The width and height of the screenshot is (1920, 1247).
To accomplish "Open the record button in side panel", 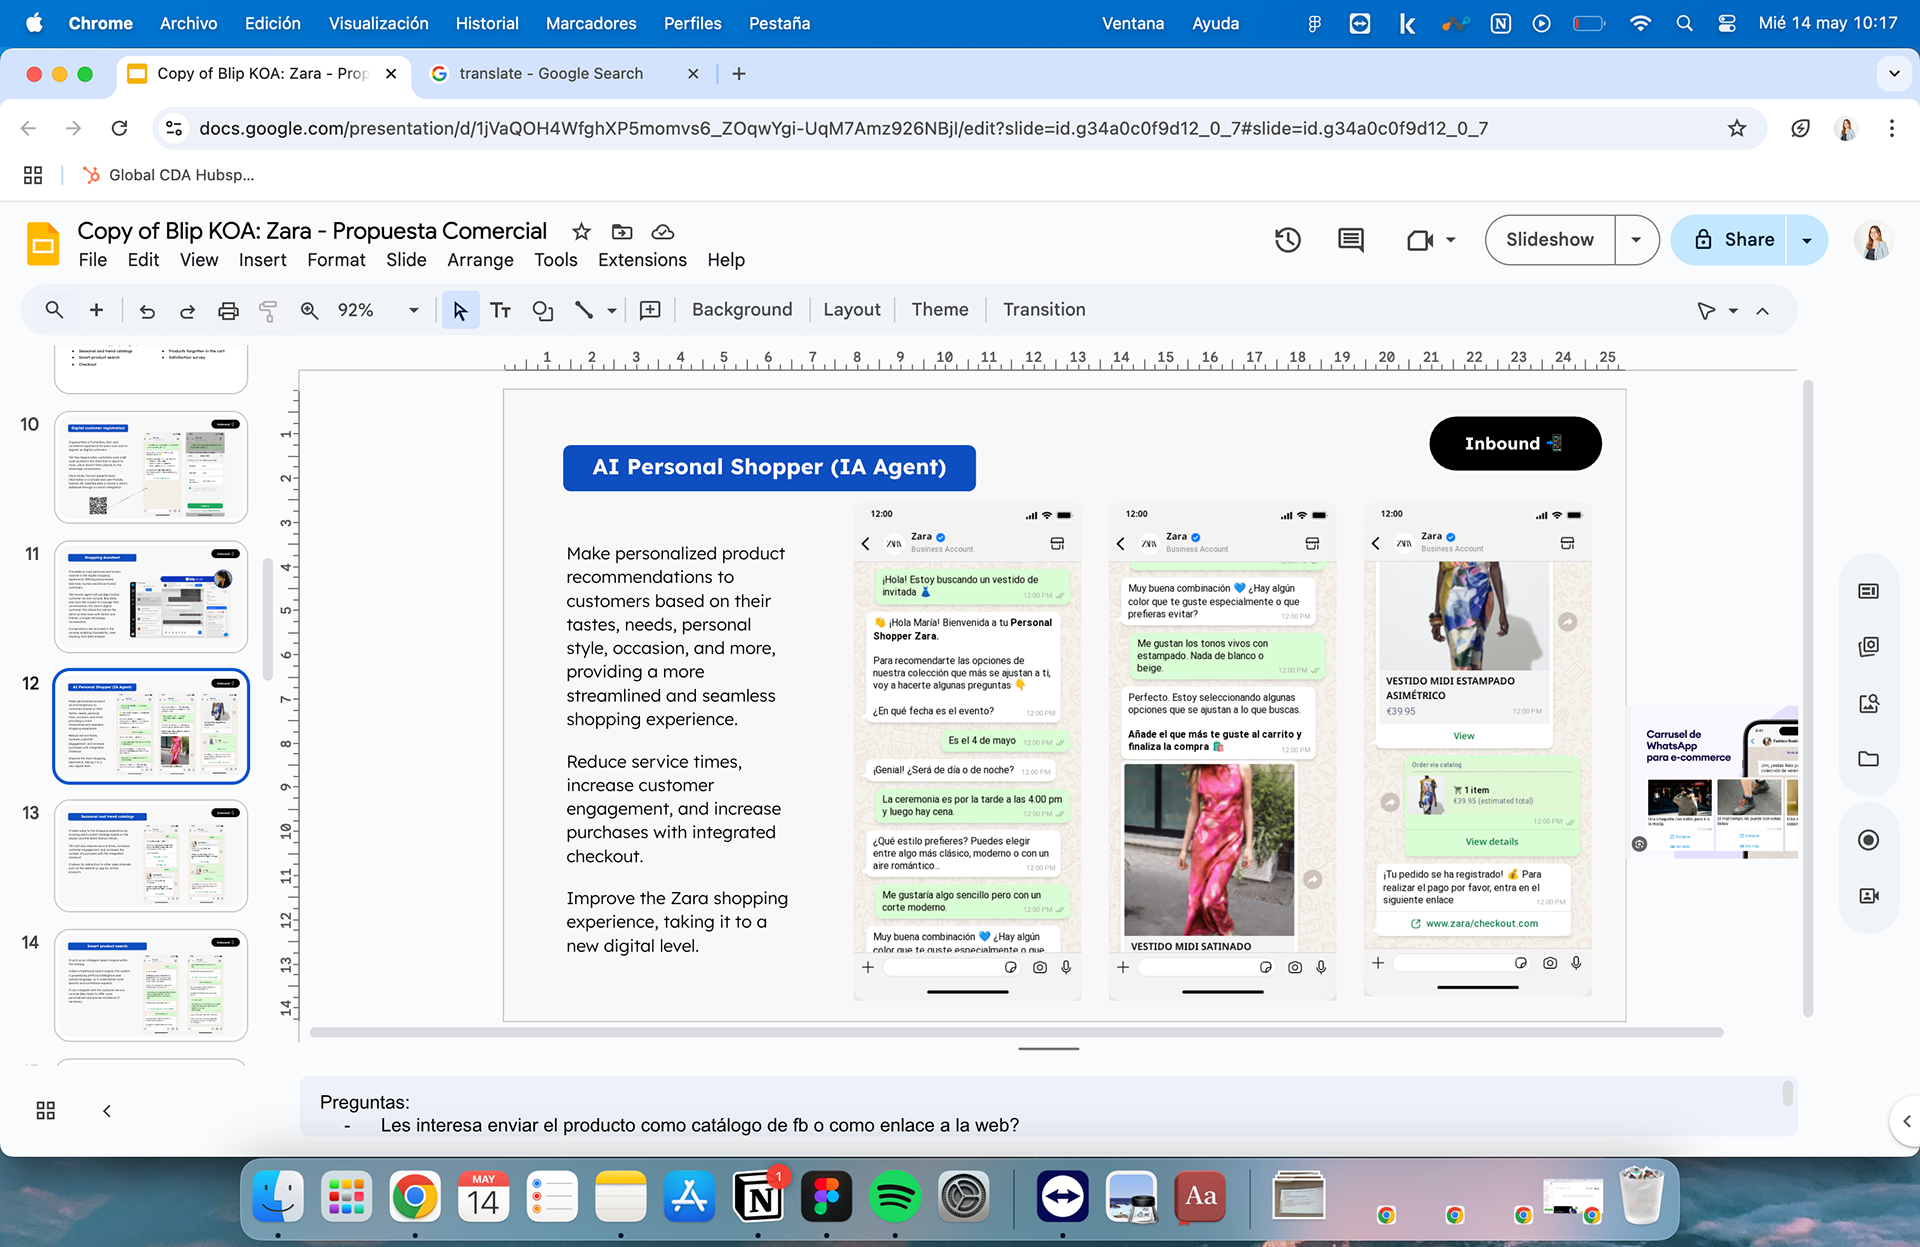I will click(x=1868, y=840).
